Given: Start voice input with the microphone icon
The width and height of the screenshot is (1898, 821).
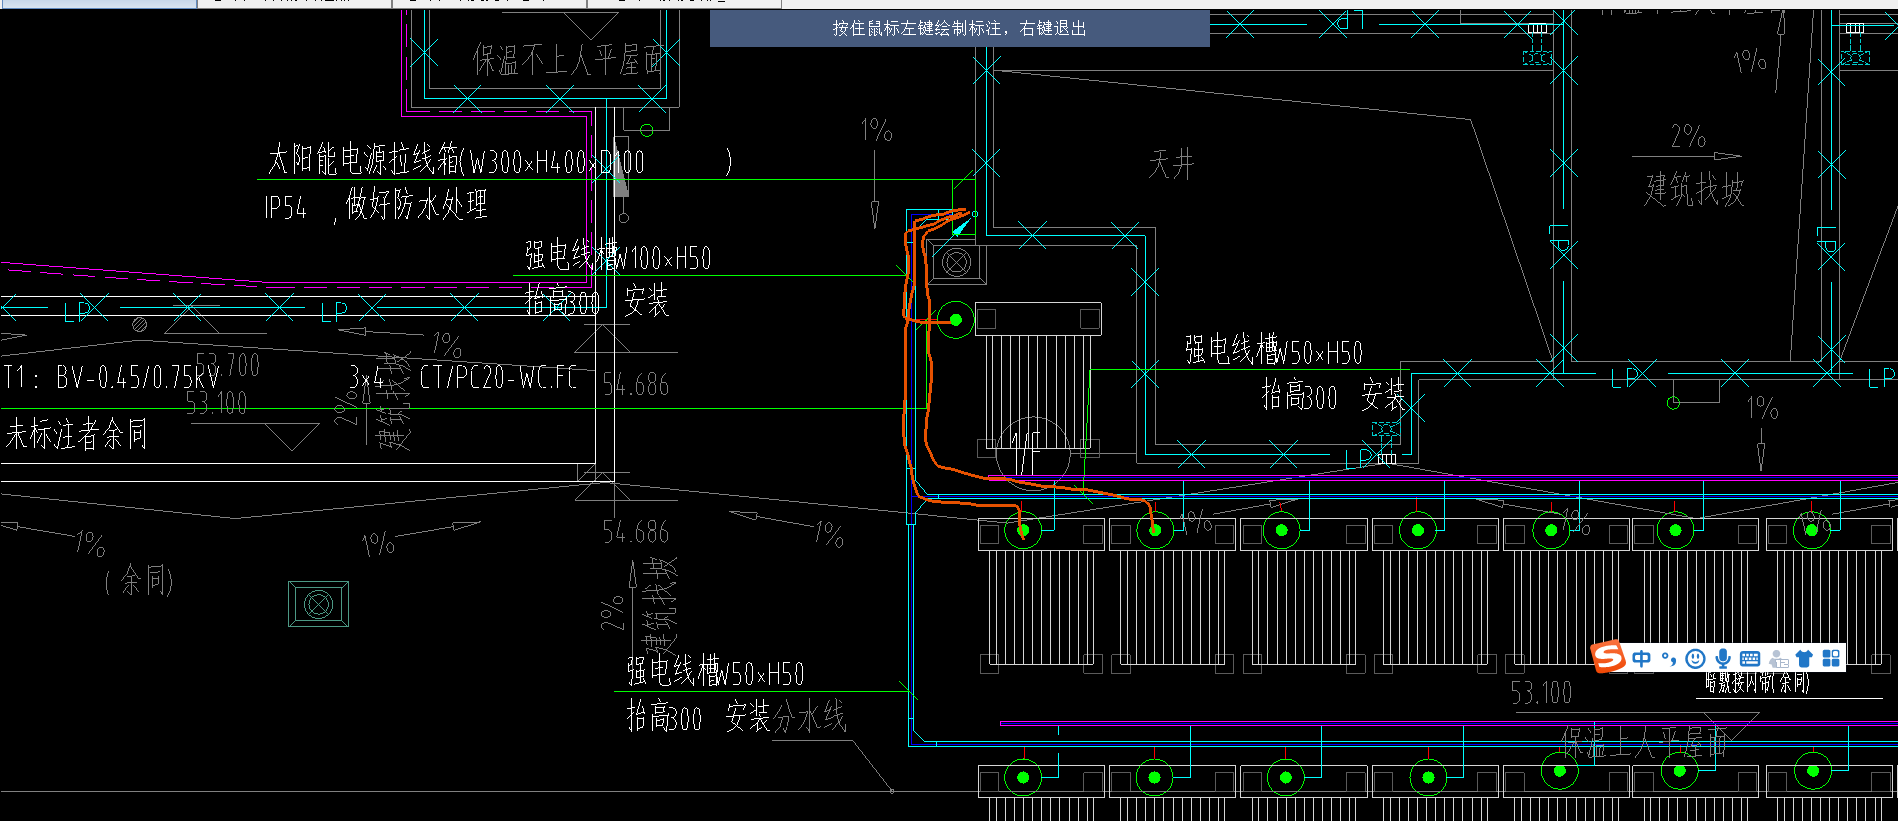Looking at the screenshot, I should tap(1723, 658).
